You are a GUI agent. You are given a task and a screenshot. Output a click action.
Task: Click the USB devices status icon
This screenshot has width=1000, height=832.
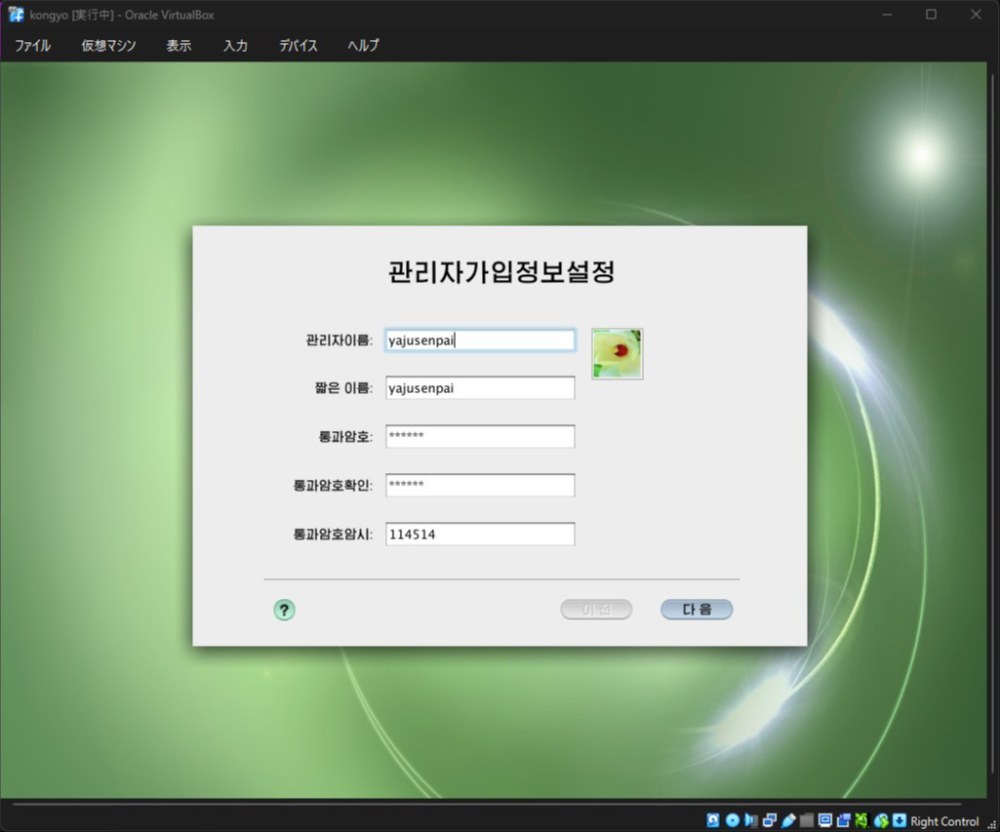click(788, 821)
